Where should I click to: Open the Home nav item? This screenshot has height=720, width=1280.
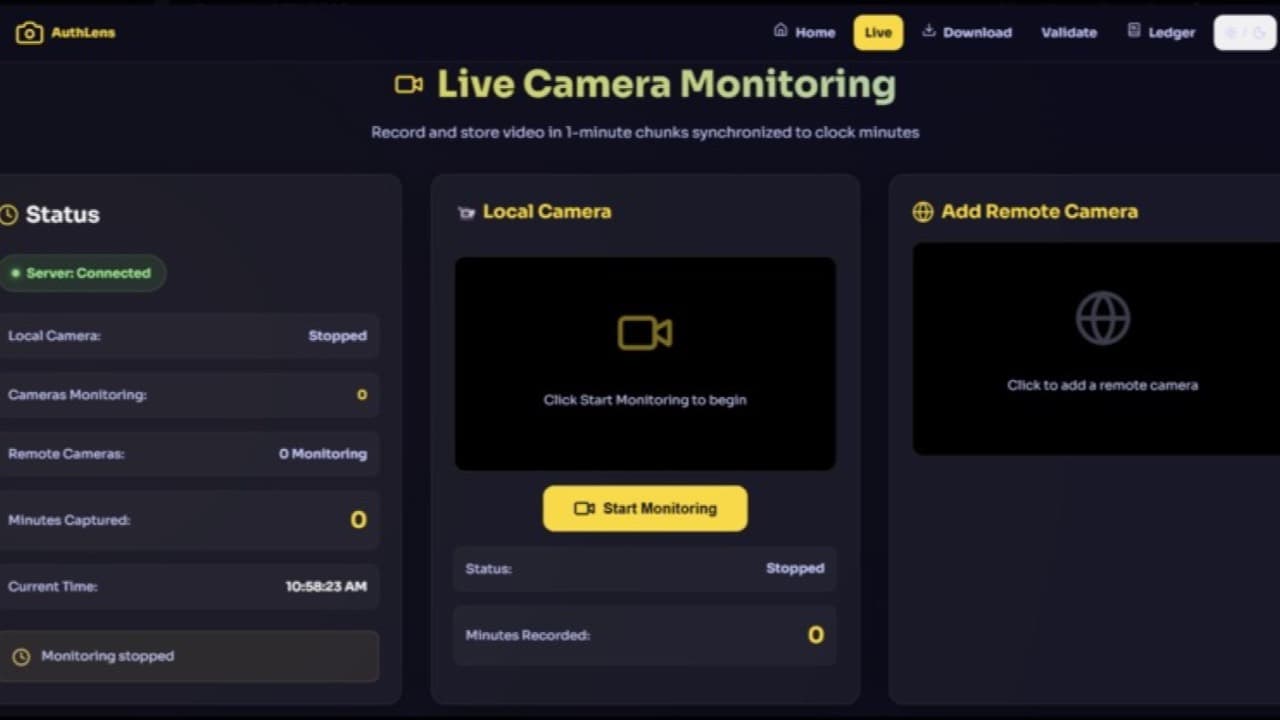(x=804, y=32)
